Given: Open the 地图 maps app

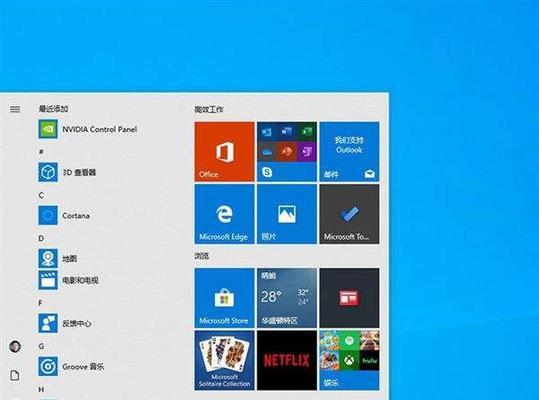Looking at the screenshot, I should point(58,258).
